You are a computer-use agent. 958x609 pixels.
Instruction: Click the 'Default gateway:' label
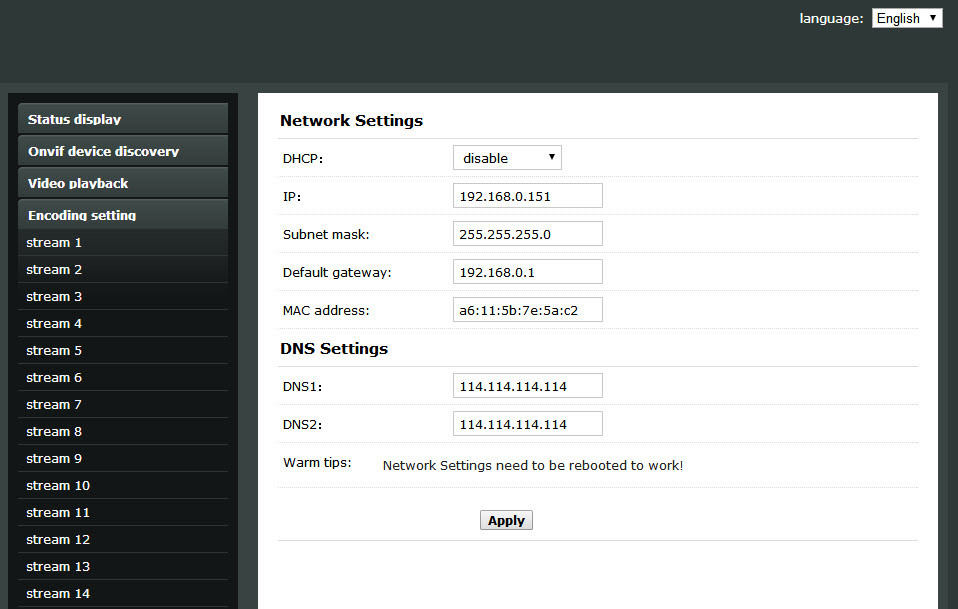(337, 272)
